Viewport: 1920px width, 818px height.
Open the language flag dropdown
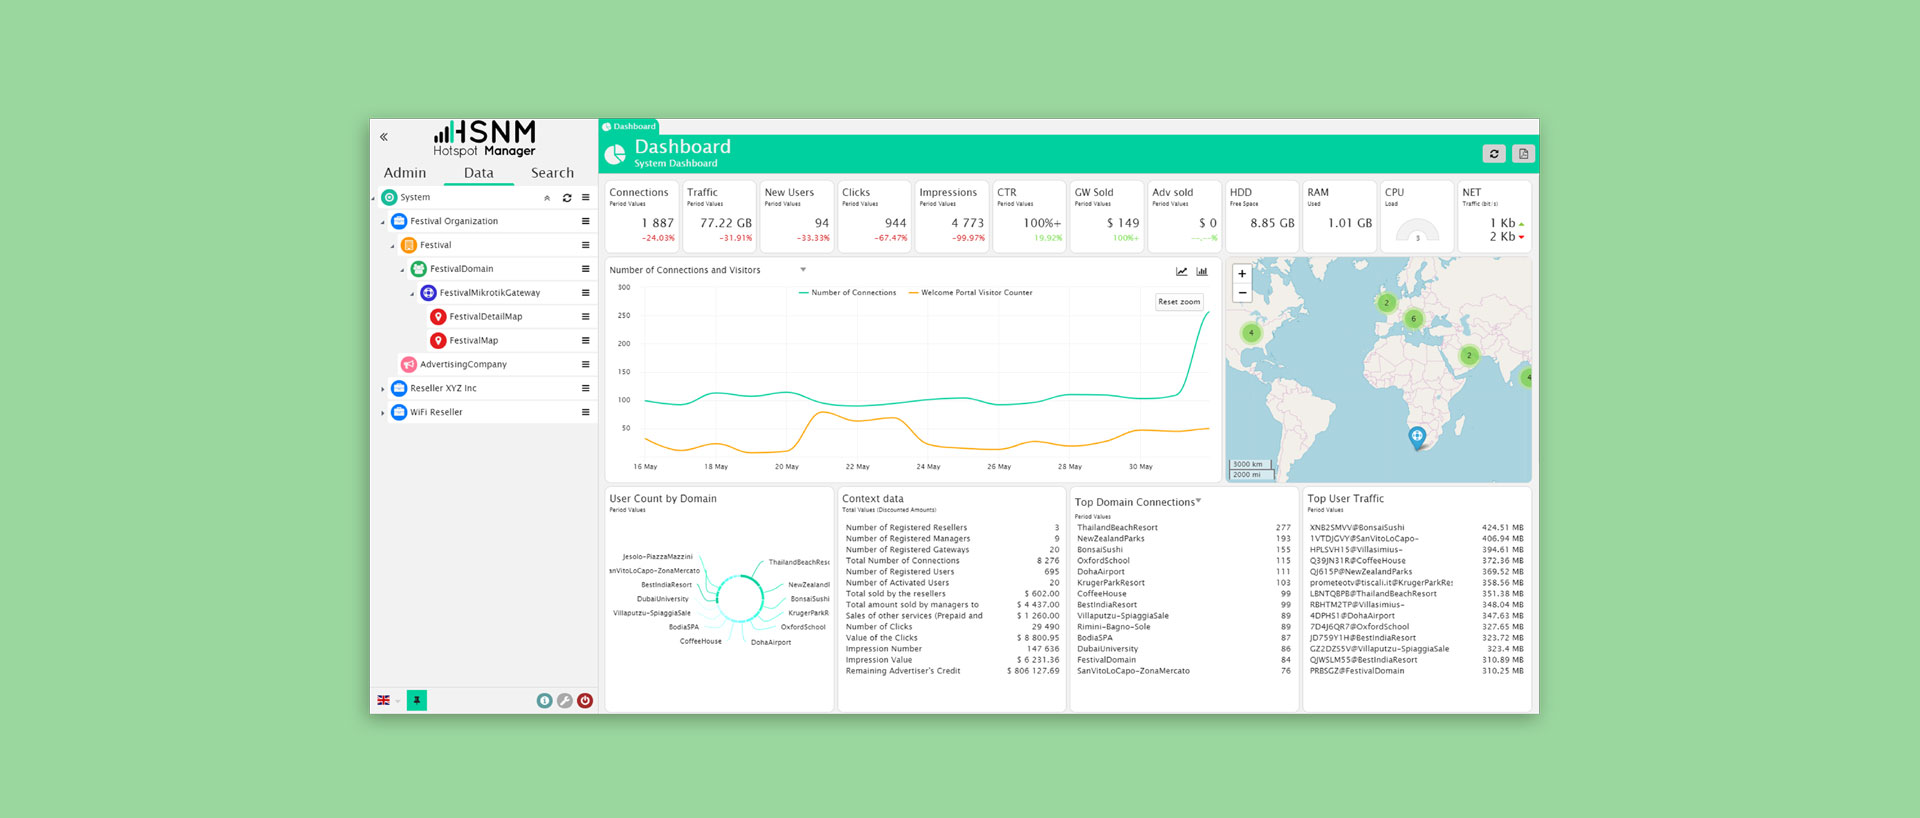pos(388,701)
